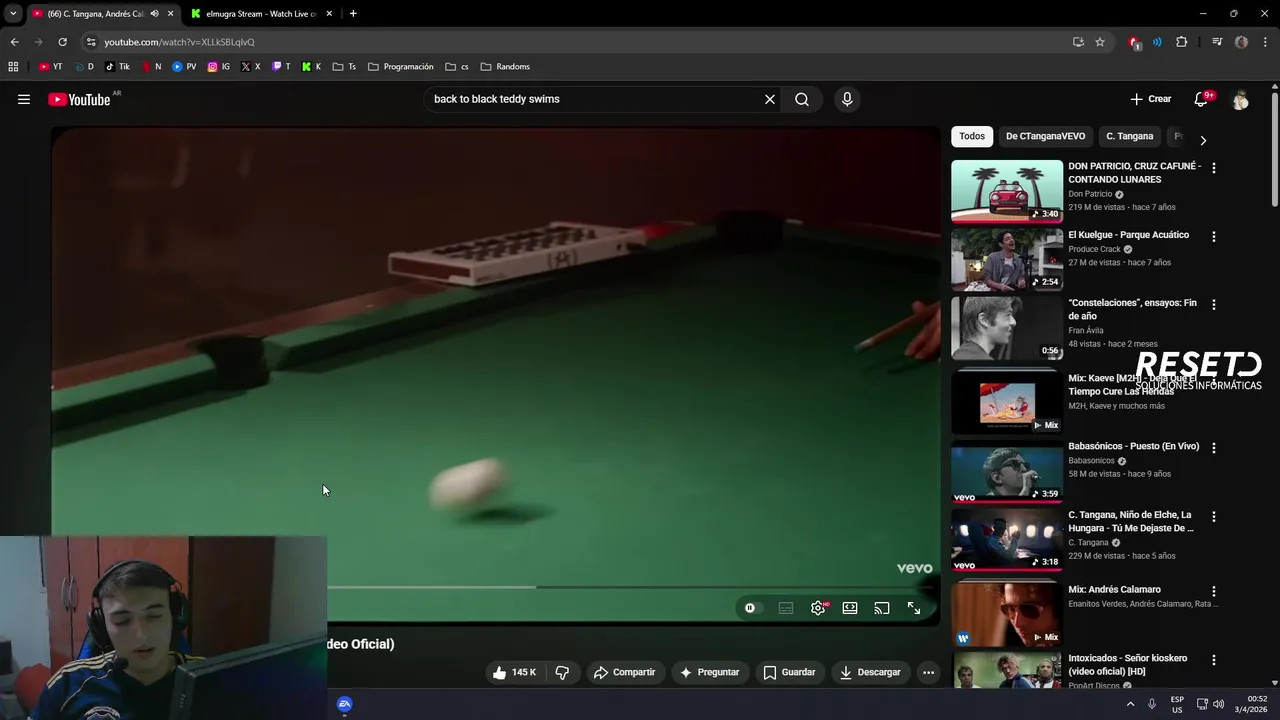1280x720 pixels.
Task: Open the YouTube notifications bell
Action: click(x=1202, y=99)
